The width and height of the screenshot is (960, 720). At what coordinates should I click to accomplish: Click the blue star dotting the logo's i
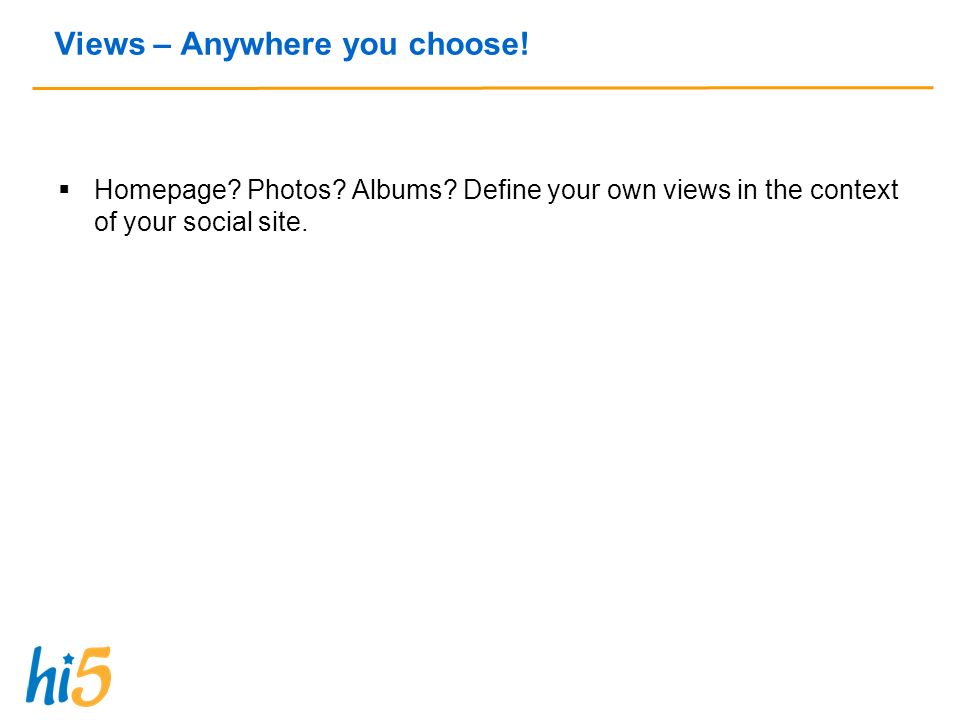click(x=68, y=658)
